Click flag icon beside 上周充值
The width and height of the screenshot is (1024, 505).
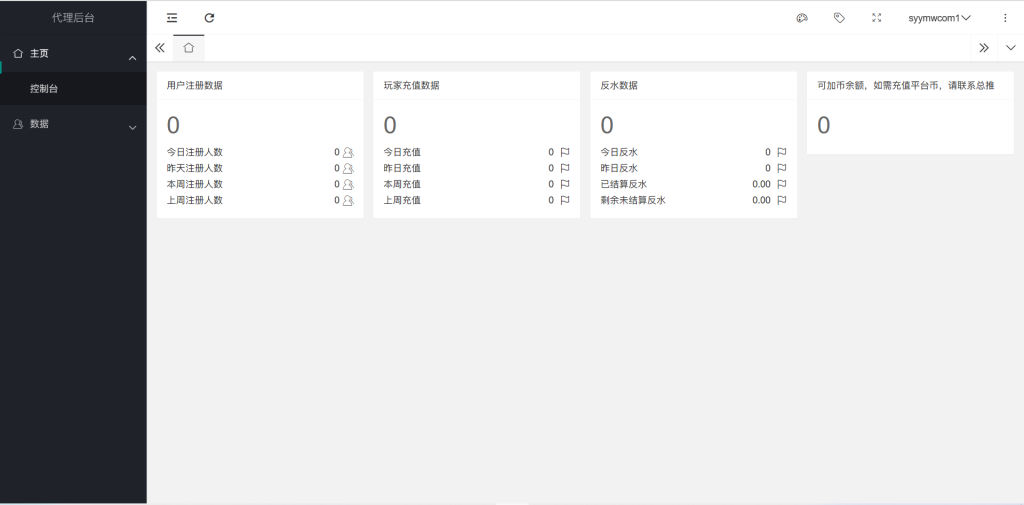(565, 201)
